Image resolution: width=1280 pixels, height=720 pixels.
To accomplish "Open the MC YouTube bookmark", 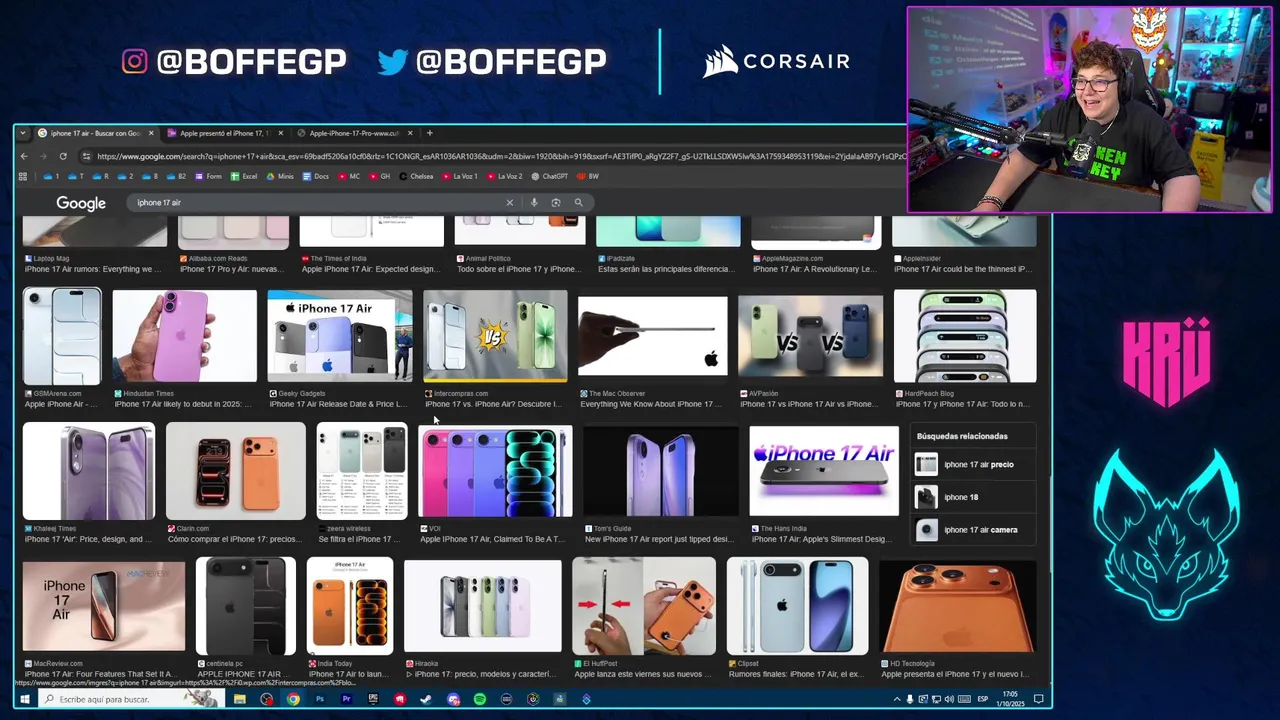I will coord(349,176).
